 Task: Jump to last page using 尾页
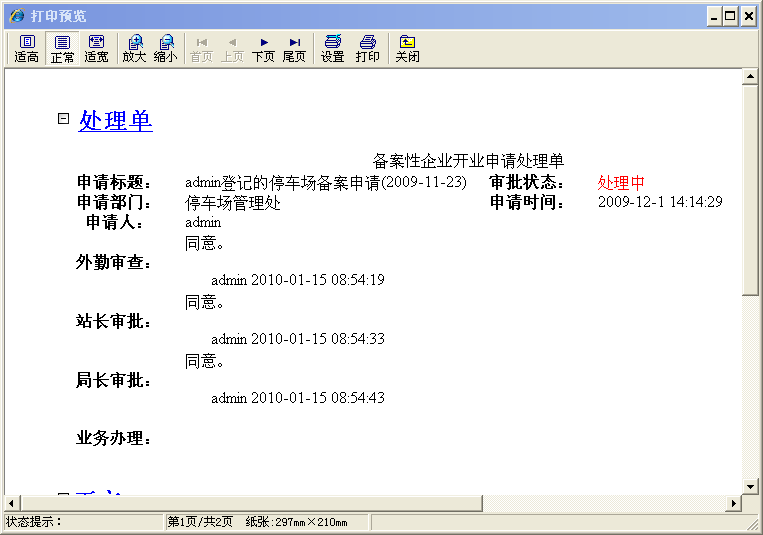294,48
